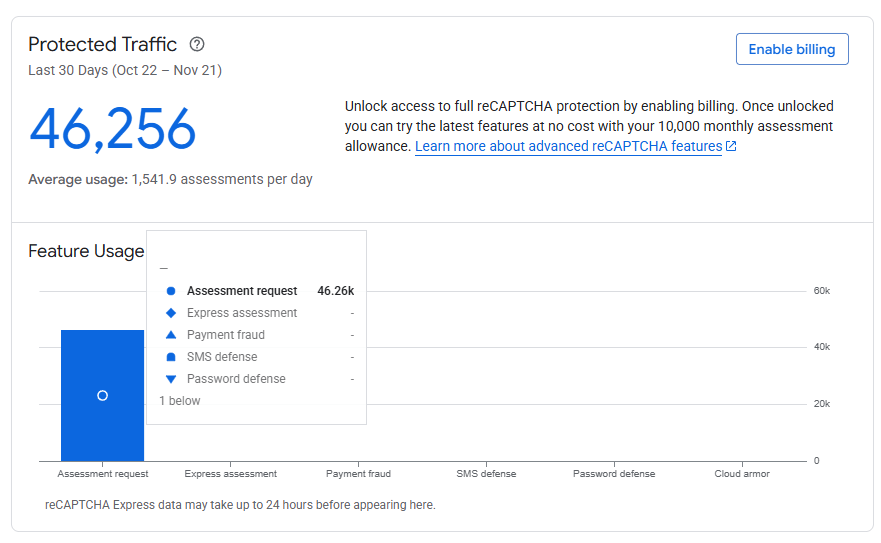Click the Cloud armor axis label

[x=742, y=474]
